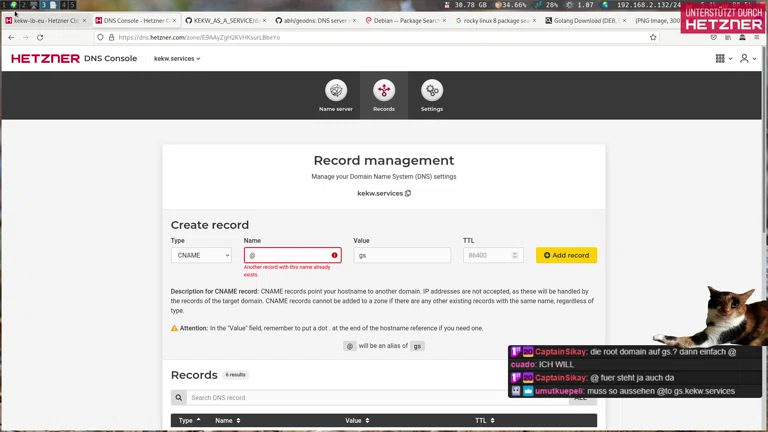Reload the page with refresh icon
This screenshot has height=432, width=768.
point(40,37)
